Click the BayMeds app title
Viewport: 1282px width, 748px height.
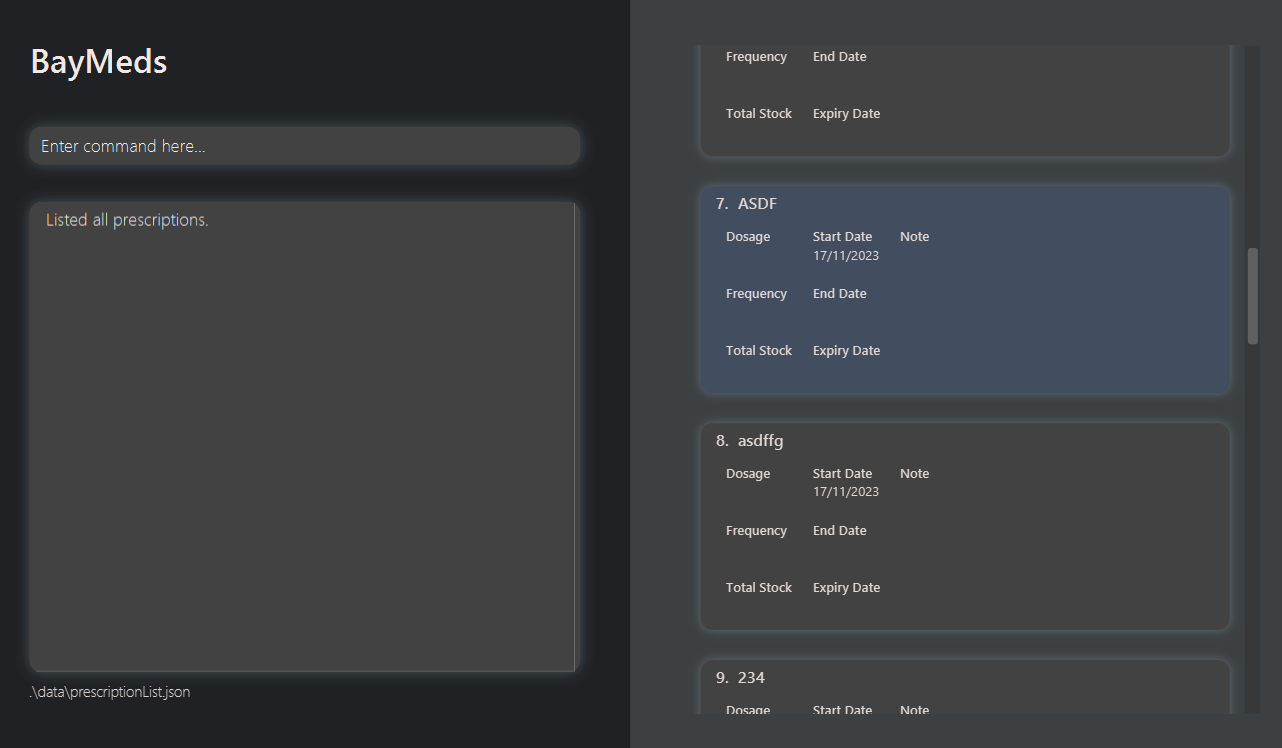coord(99,62)
